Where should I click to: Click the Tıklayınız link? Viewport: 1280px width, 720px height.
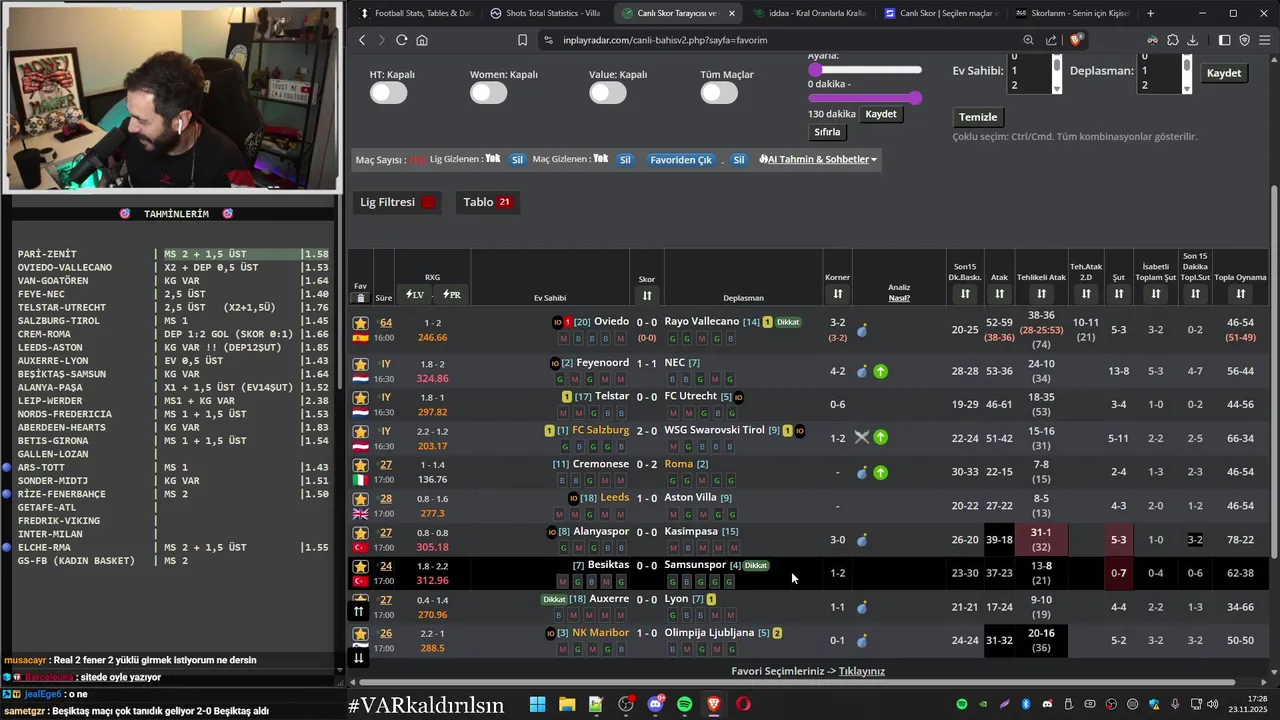click(862, 671)
